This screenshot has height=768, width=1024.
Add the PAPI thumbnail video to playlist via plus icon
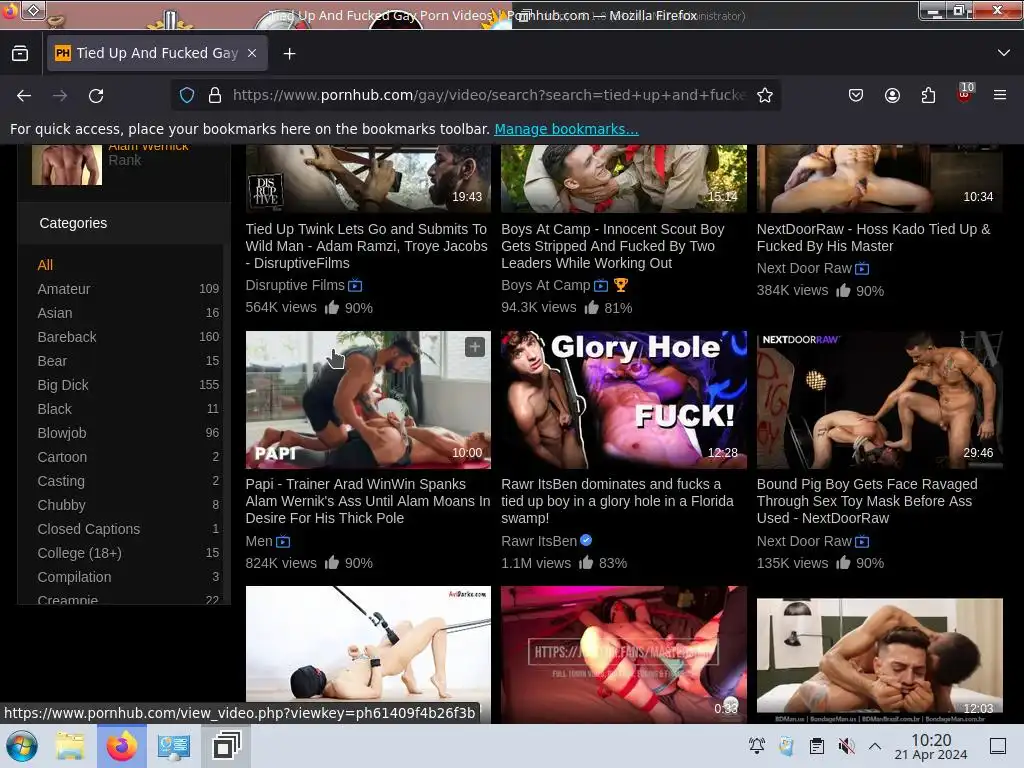(475, 347)
